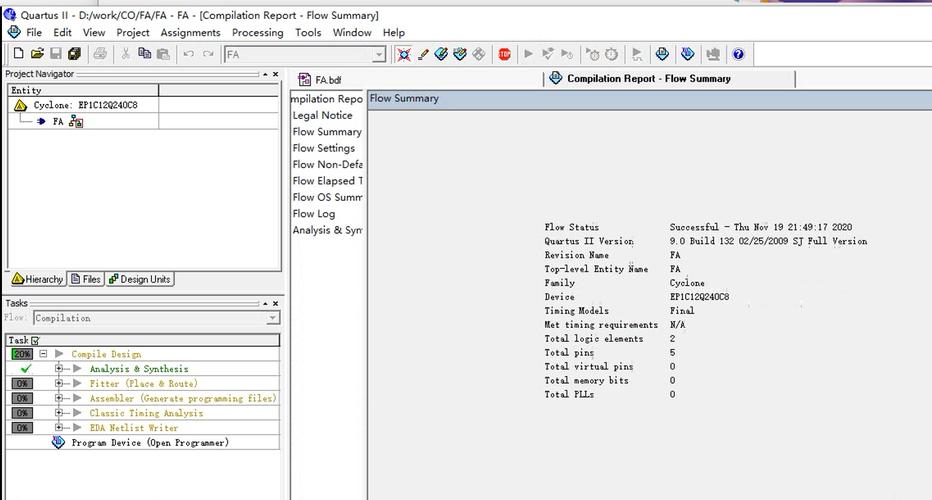Select the Design Units tab

(x=140, y=279)
